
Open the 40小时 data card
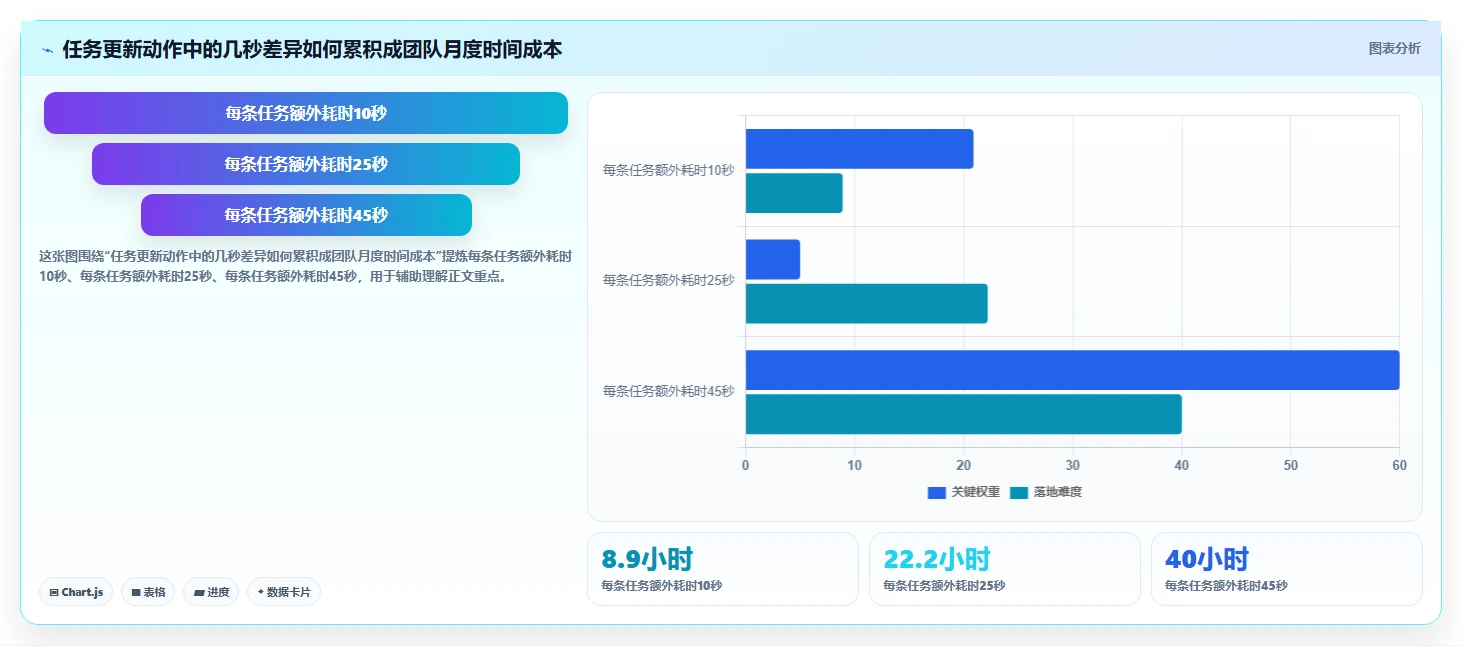1287,569
